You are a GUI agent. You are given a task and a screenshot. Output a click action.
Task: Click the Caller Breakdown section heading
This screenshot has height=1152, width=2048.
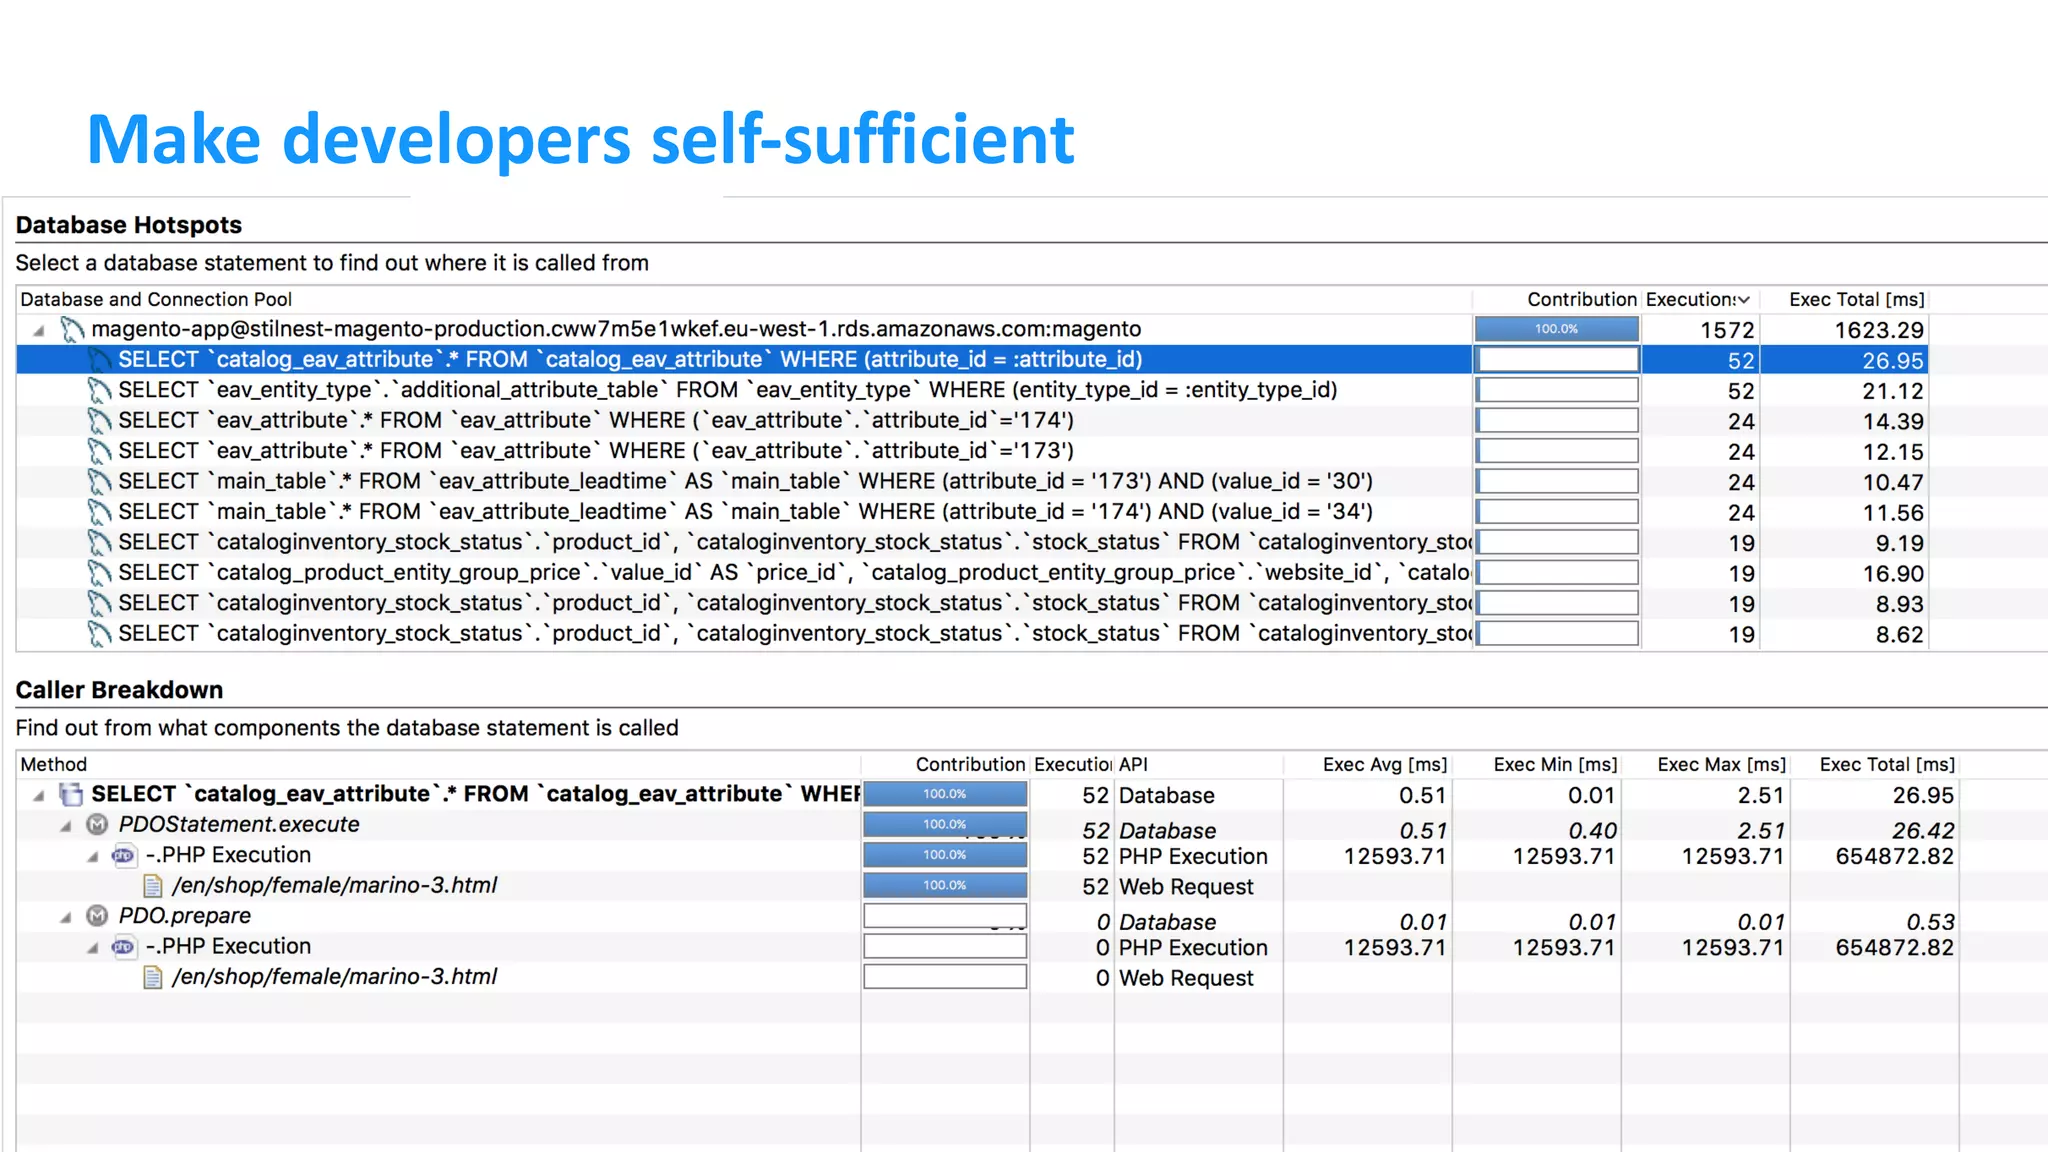pyautogui.click(x=119, y=690)
